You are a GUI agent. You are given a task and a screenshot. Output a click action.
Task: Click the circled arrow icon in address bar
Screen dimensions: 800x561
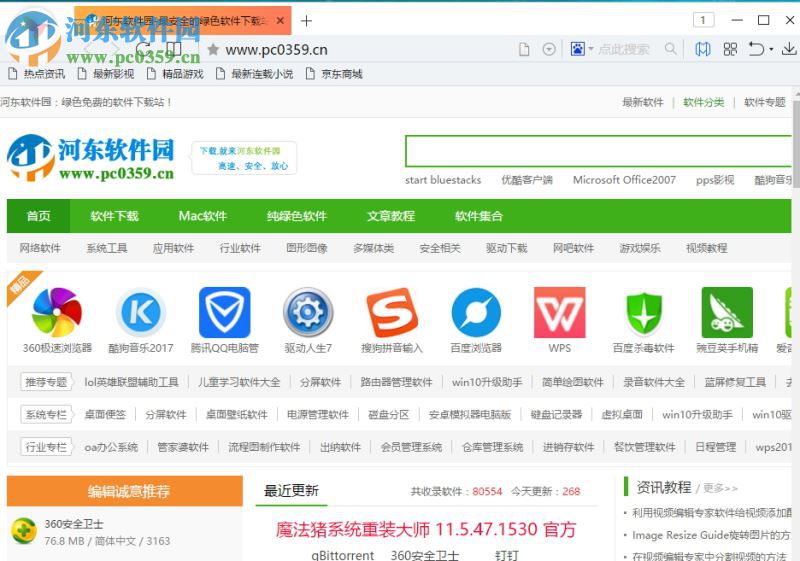549,49
